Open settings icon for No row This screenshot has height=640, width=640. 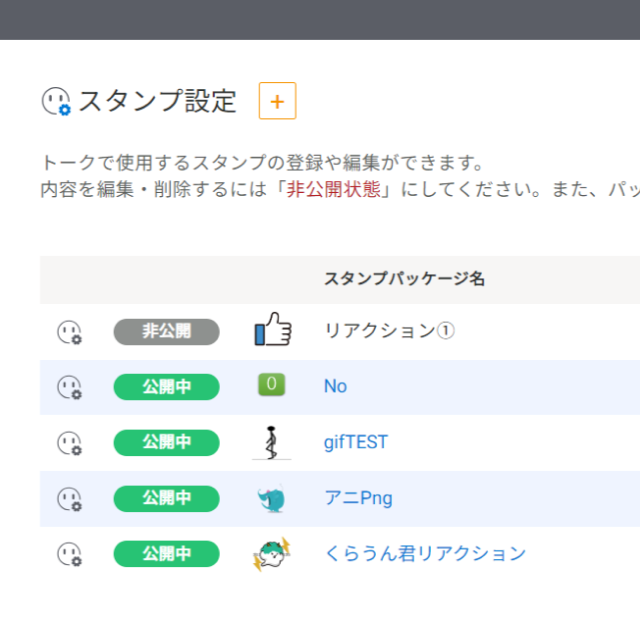(69, 387)
